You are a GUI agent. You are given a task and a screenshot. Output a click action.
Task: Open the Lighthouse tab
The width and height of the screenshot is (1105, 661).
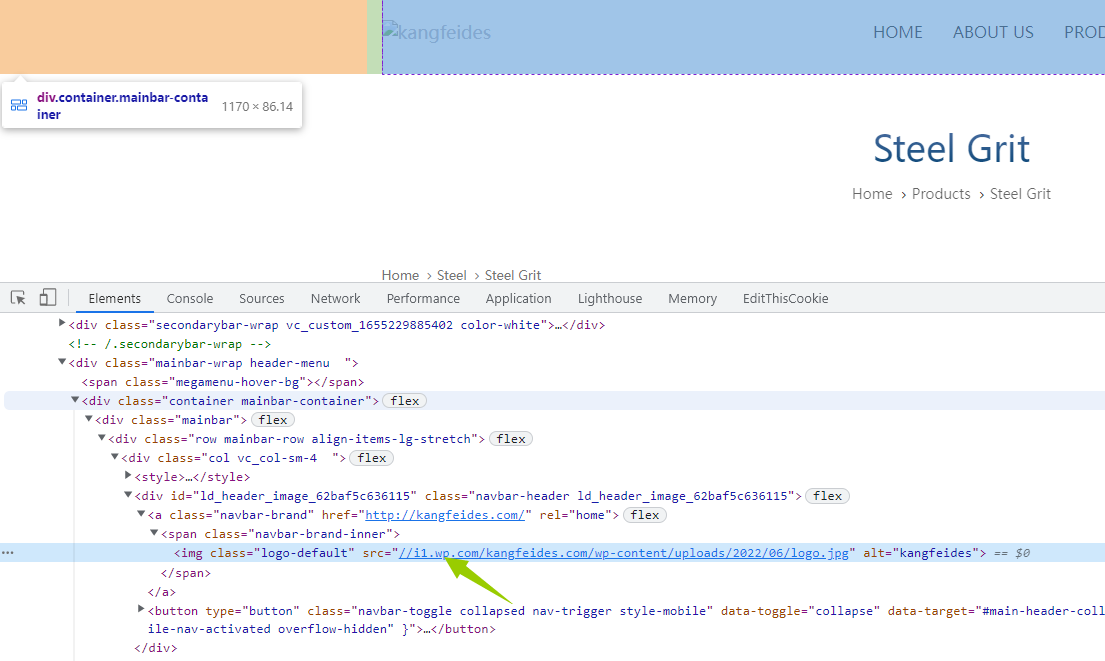pos(610,299)
